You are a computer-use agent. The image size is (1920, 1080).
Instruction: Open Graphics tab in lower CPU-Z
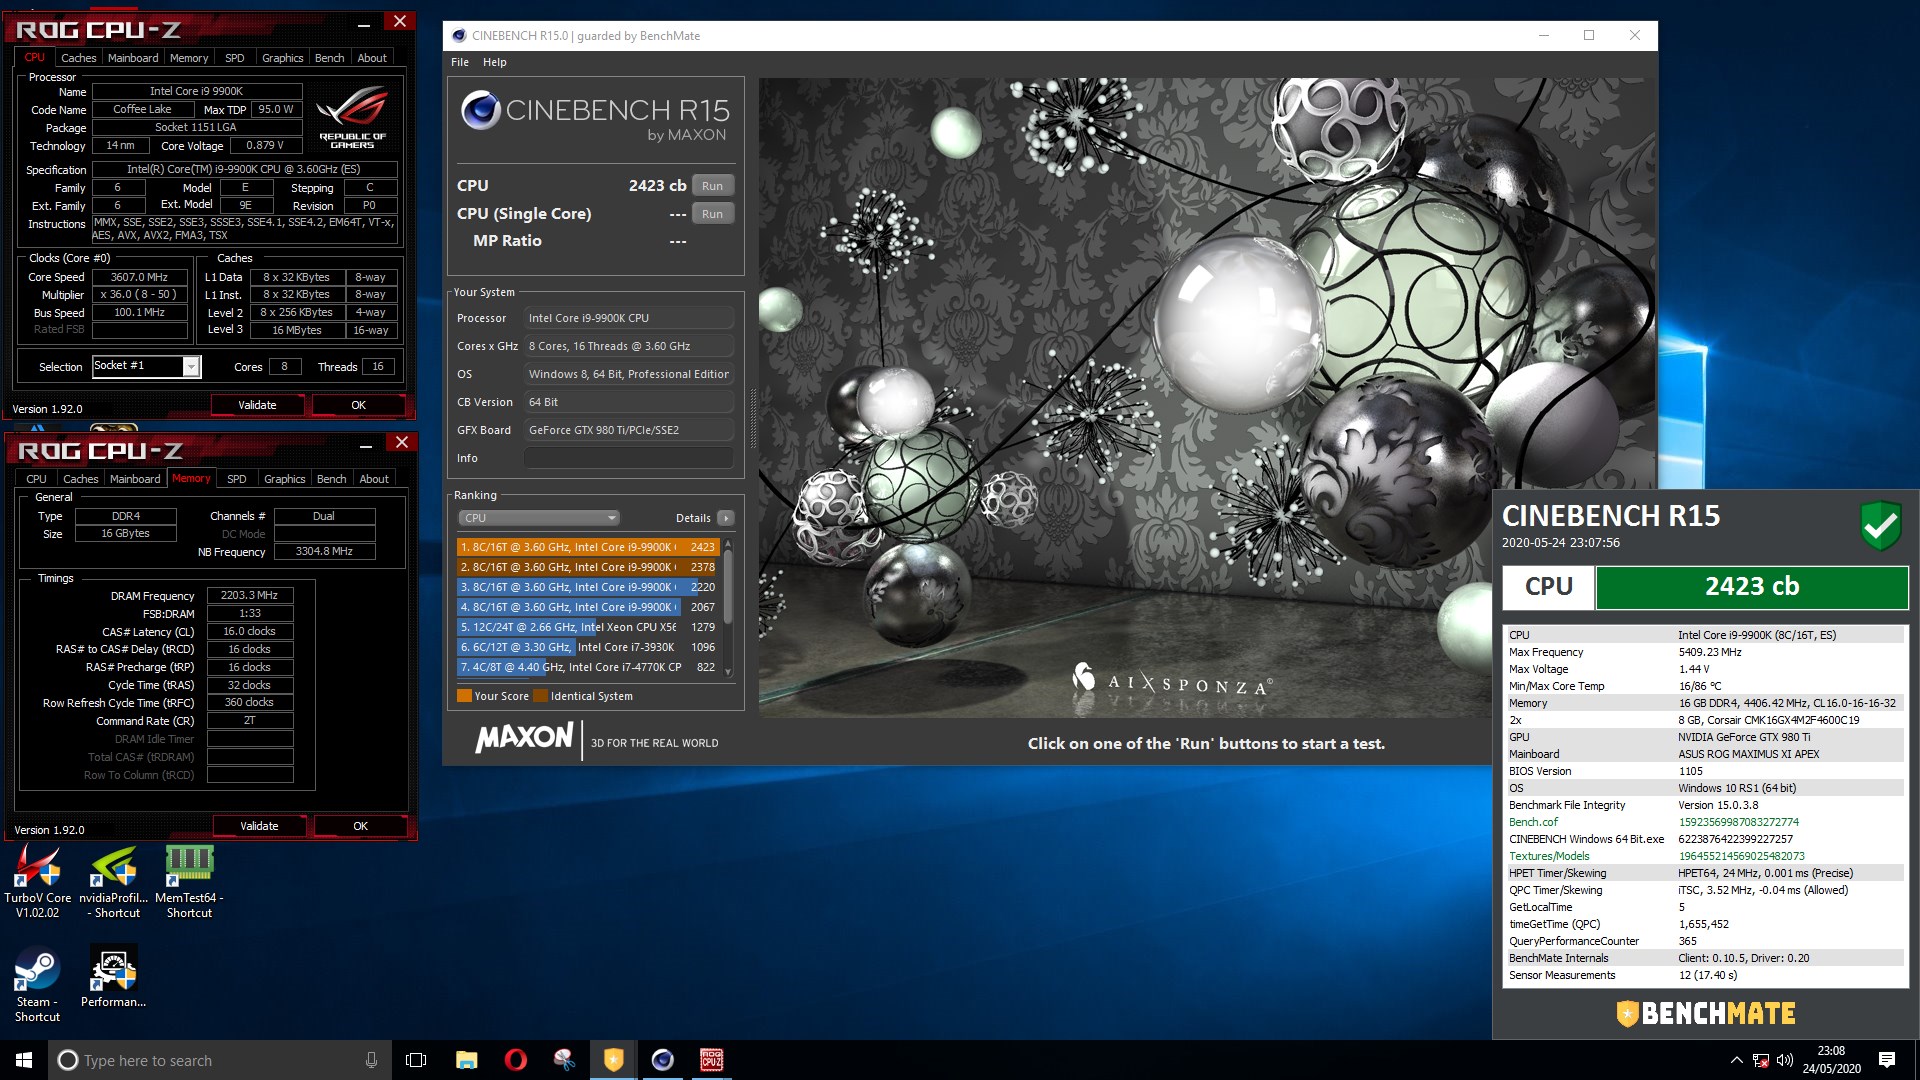[x=285, y=479]
